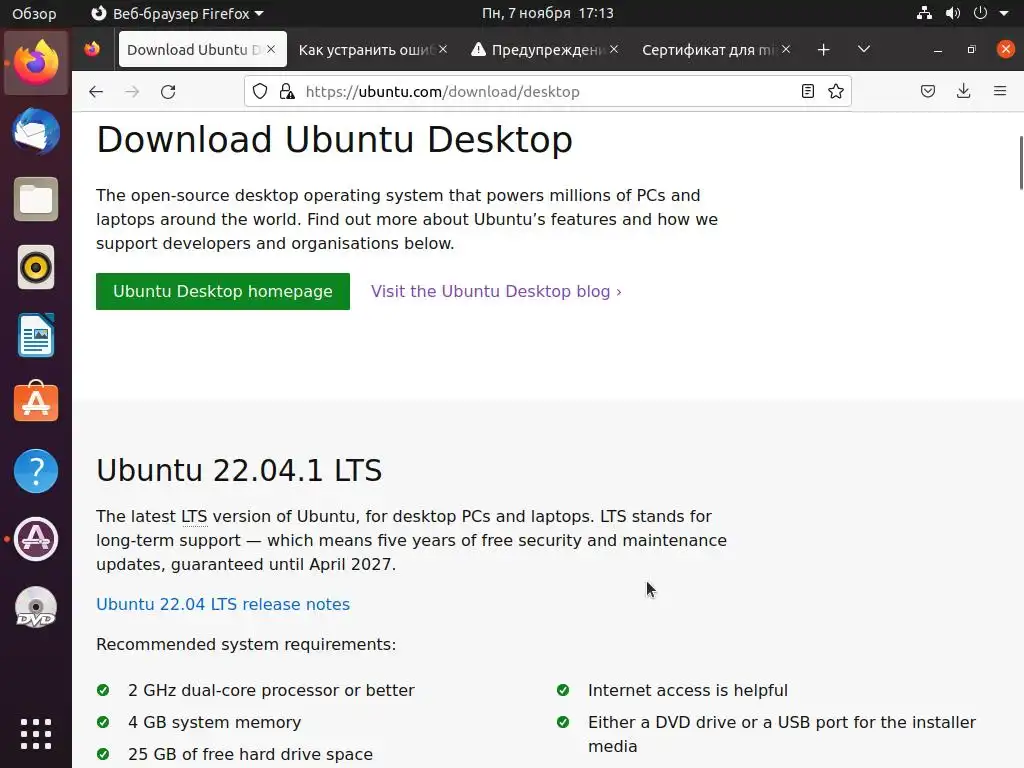
Task: Click the Ubuntu Desktop homepage button
Action: [x=223, y=292]
